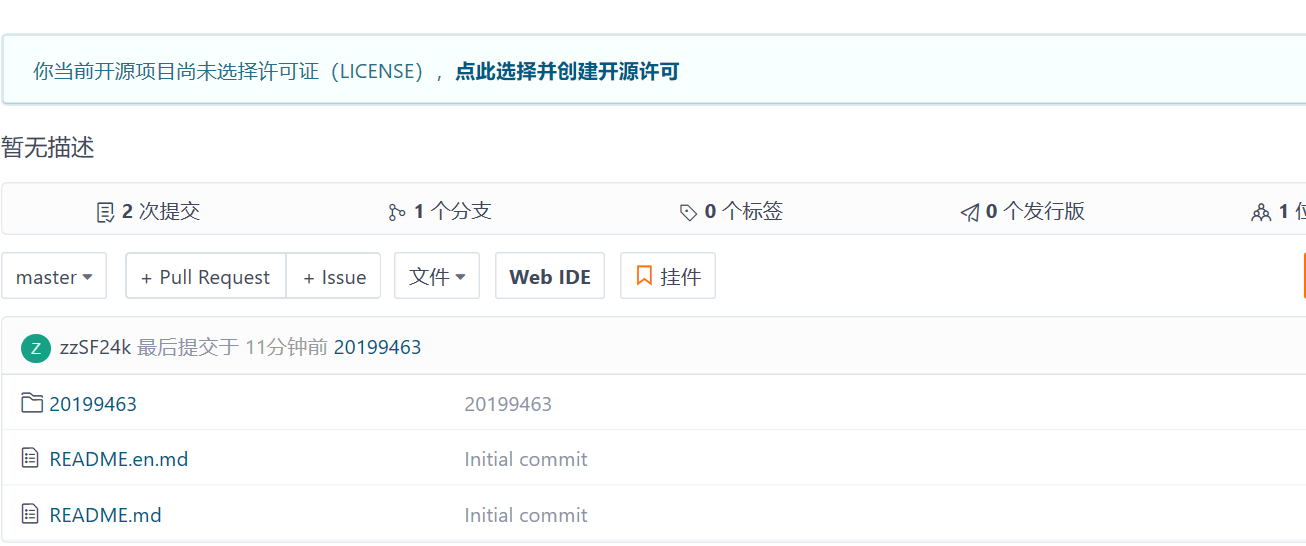Open the README.en.md file
1306x546 pixels.
click(x=119, y=459)
